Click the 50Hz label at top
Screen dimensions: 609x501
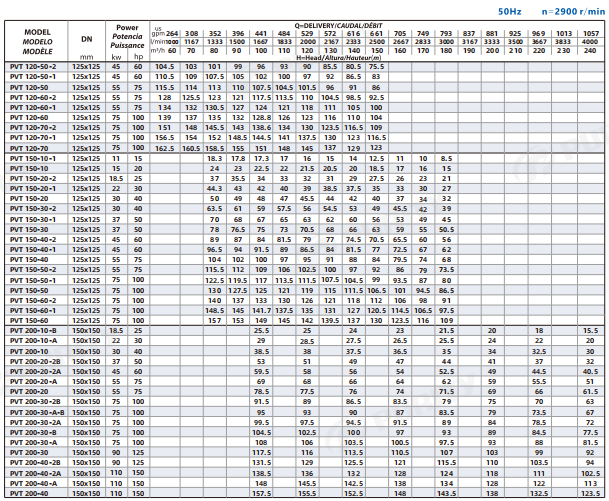click(x=510, y=8)
